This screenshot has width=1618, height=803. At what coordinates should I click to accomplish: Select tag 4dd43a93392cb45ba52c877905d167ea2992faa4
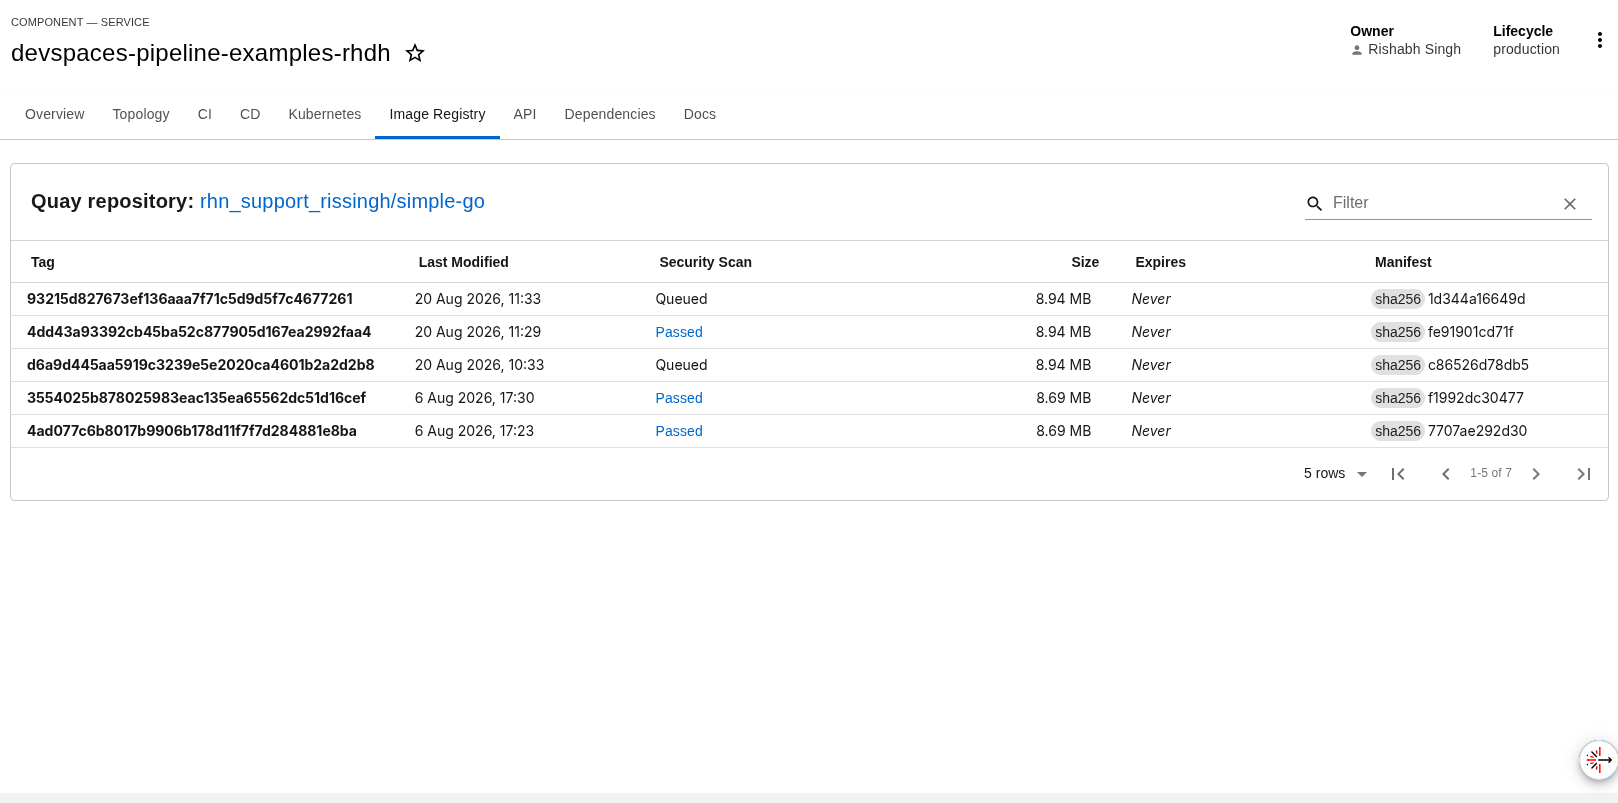[x=199, y=332]
